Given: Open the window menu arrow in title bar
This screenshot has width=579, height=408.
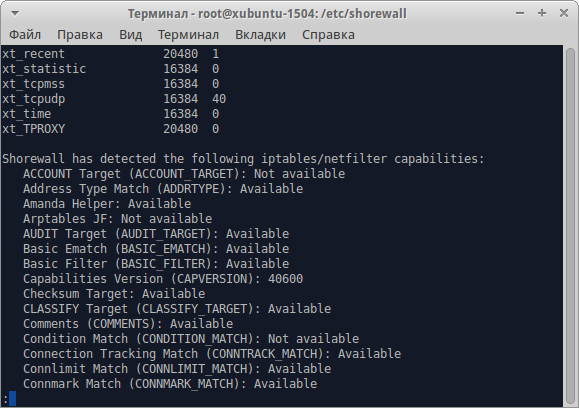Looking at the screenshot, I should coord(15,14).
